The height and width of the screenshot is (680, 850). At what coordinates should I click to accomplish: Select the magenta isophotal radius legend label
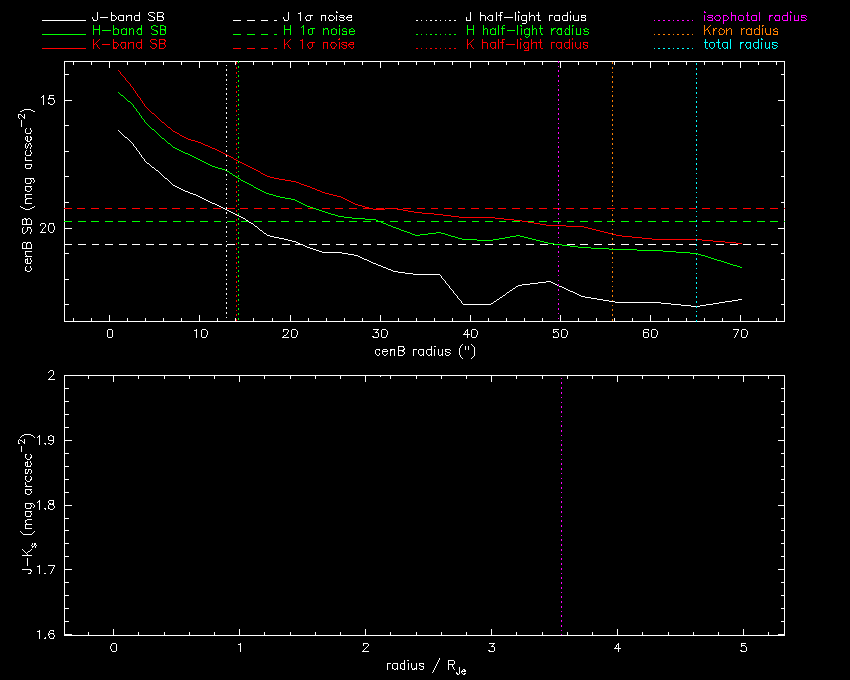point(753,18)
